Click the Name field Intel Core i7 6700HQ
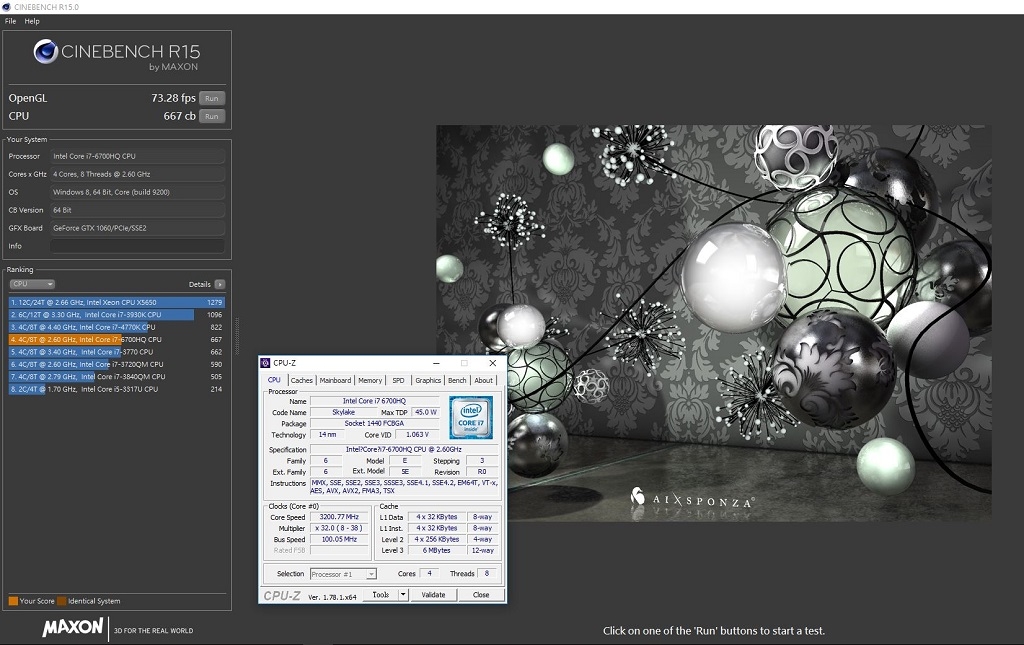1024x645 pixels. coord(375,401)
